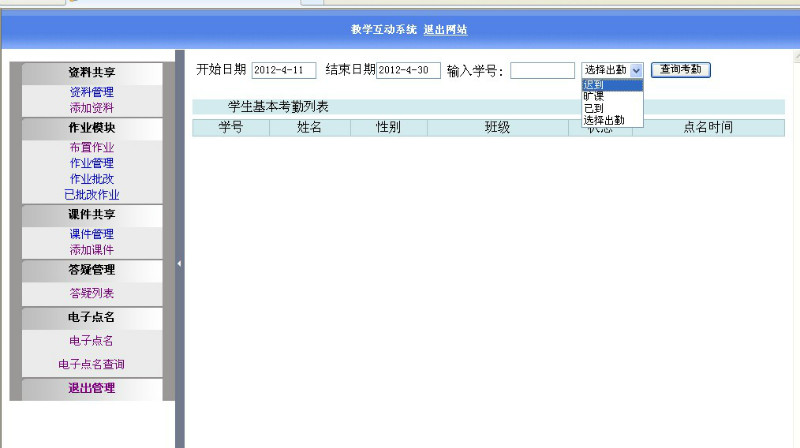Click the 退出网站 link in header

(445, 30)
